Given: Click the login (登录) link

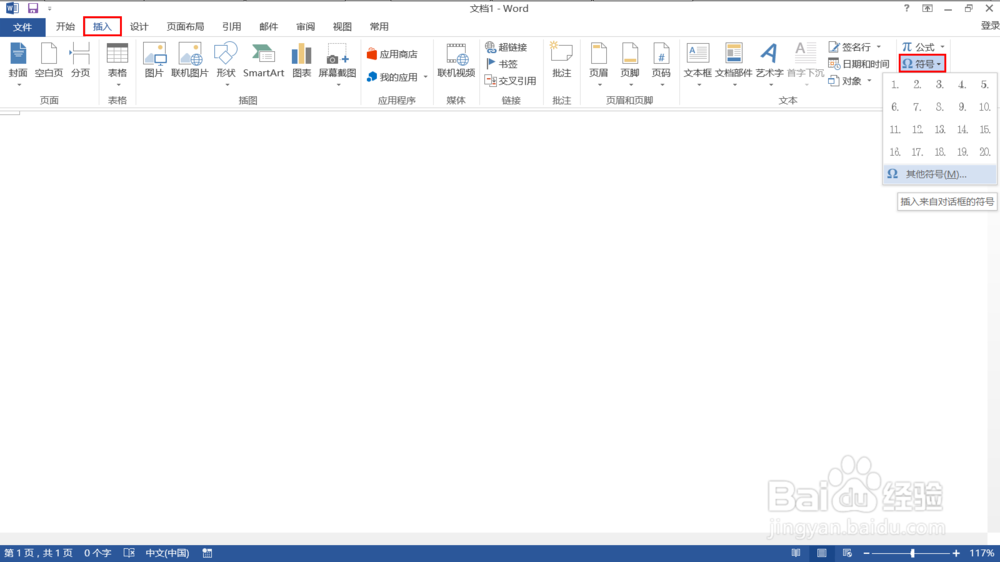Looking at the screenshot, I should click(990, 26).
